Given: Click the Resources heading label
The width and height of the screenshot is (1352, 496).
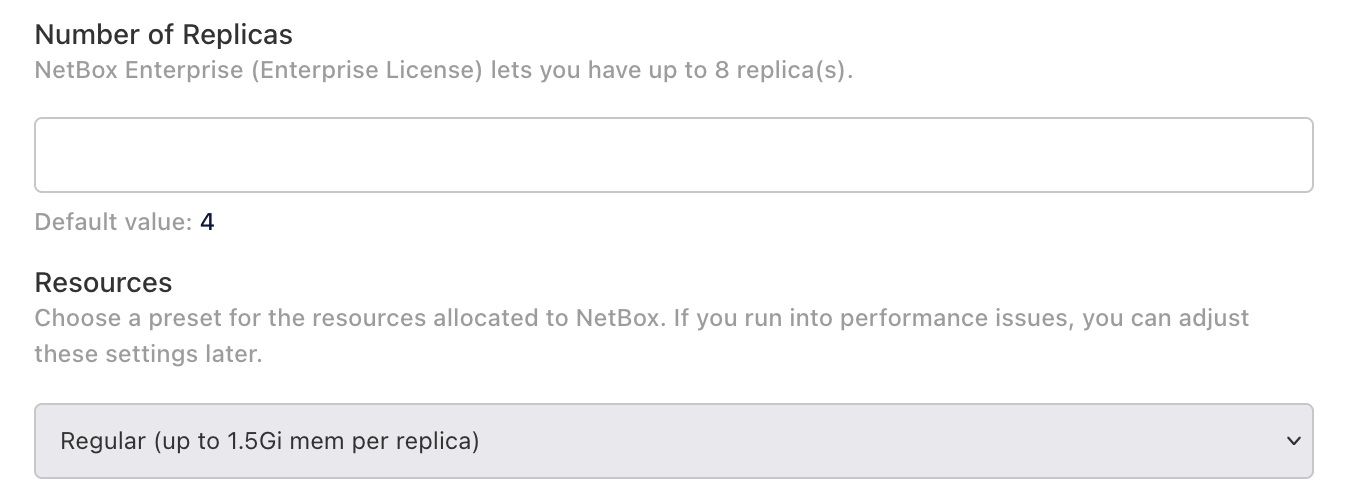Looking at the screenshot, I should tap(103, 283).
